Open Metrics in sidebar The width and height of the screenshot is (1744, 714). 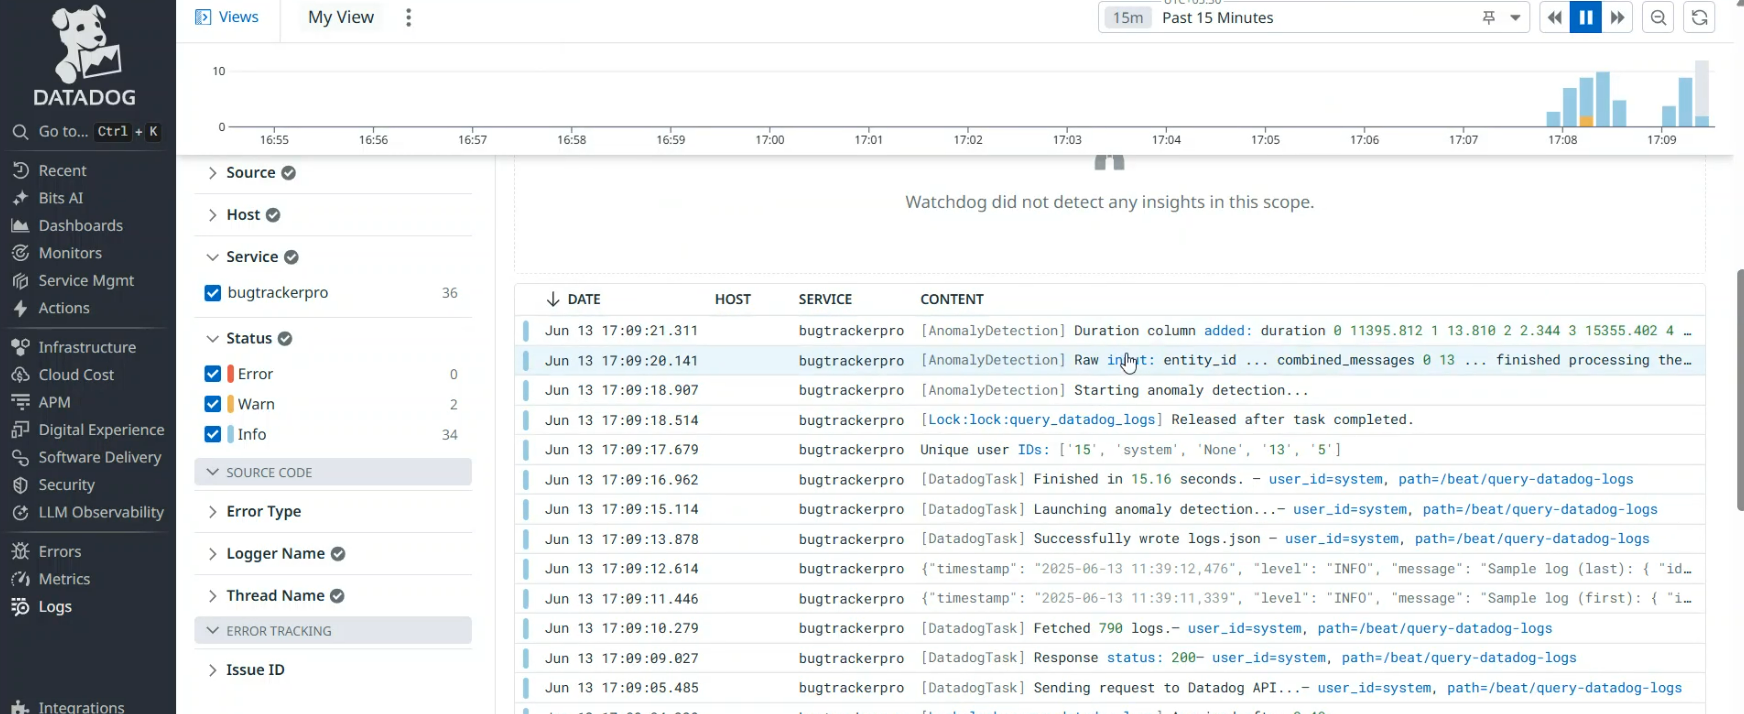[64, 579]
